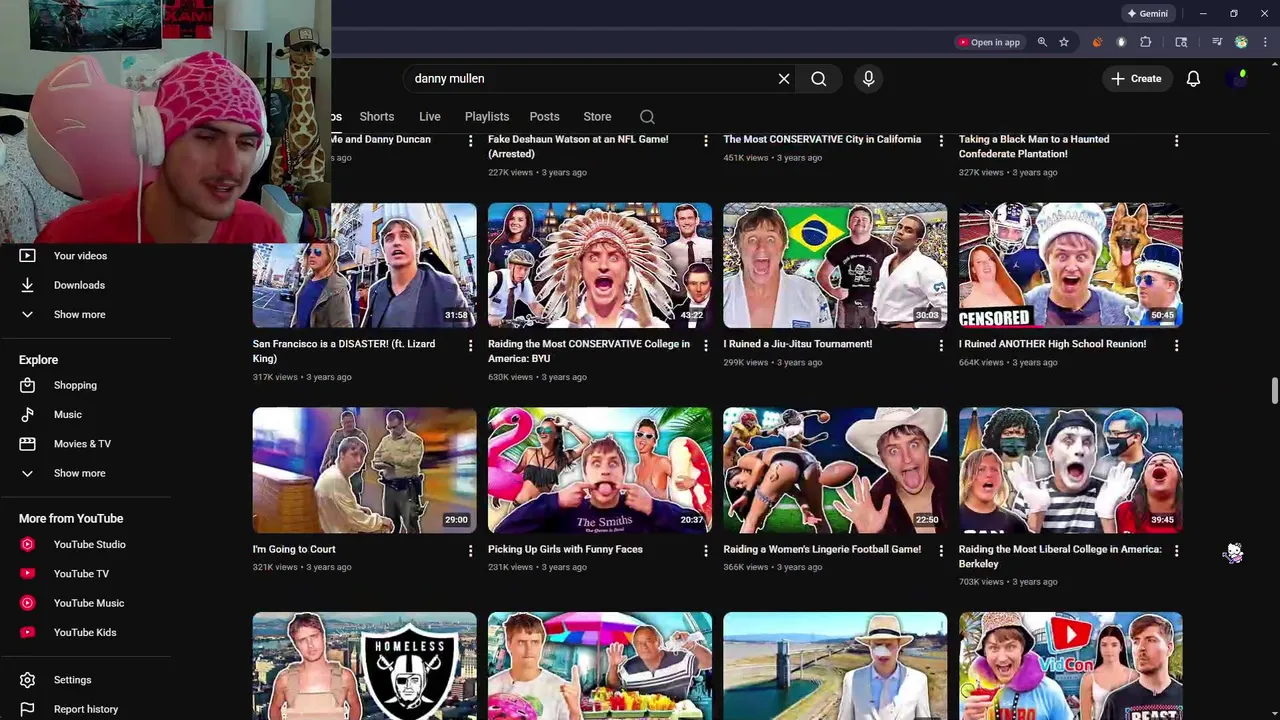Viewport: 1280px width, 720px height.
Task: Click title Picking Up Girls with Funny Faces
Action: tap(565, 549)
